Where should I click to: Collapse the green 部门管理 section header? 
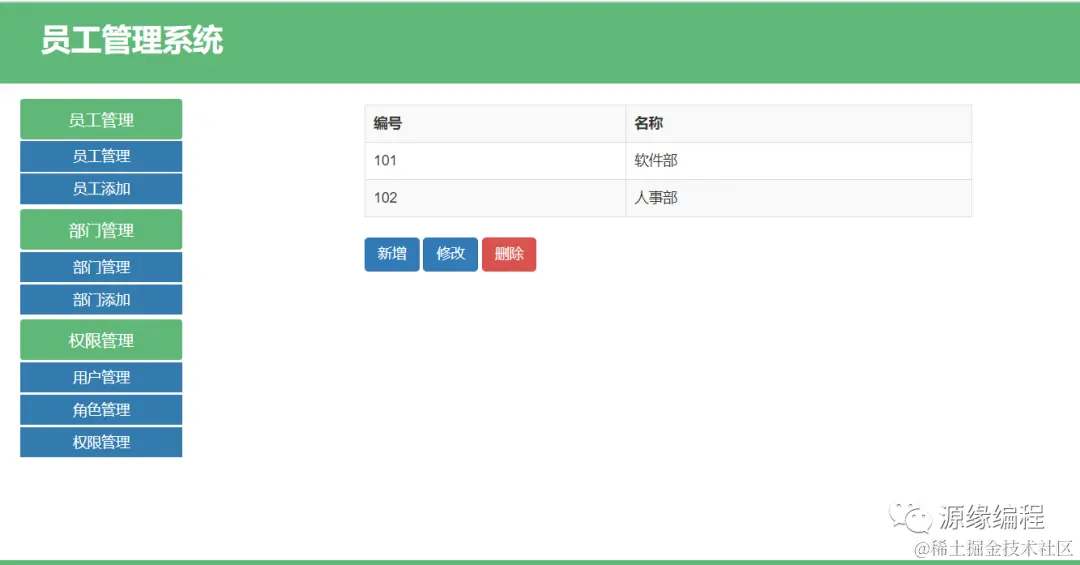pyautogui.click(x=101, y=229)
